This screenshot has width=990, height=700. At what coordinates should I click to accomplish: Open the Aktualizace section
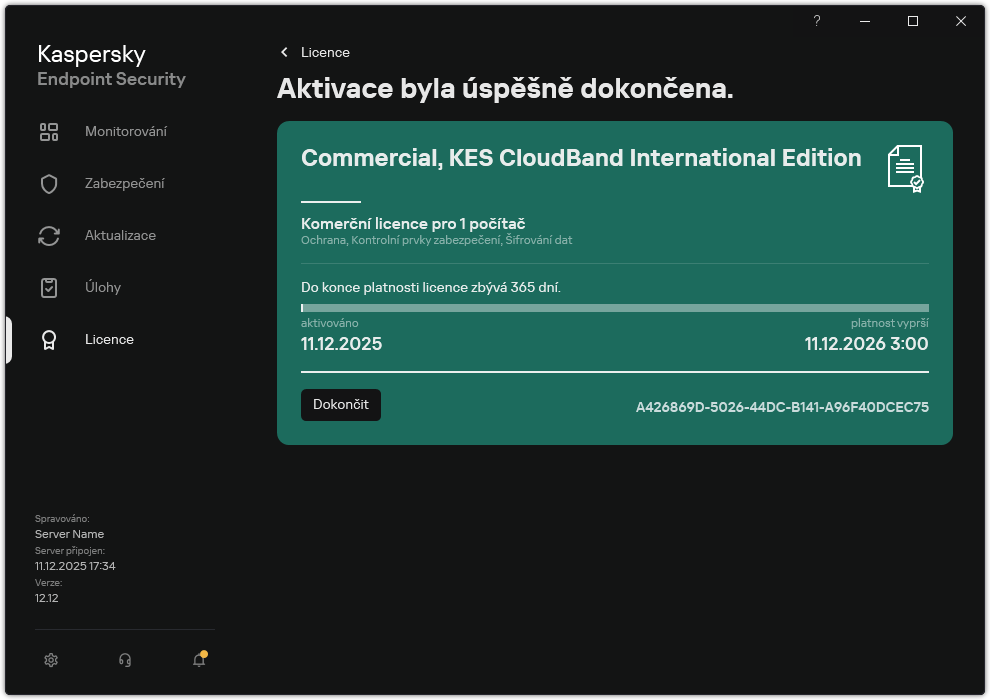[x=120, y=235]
